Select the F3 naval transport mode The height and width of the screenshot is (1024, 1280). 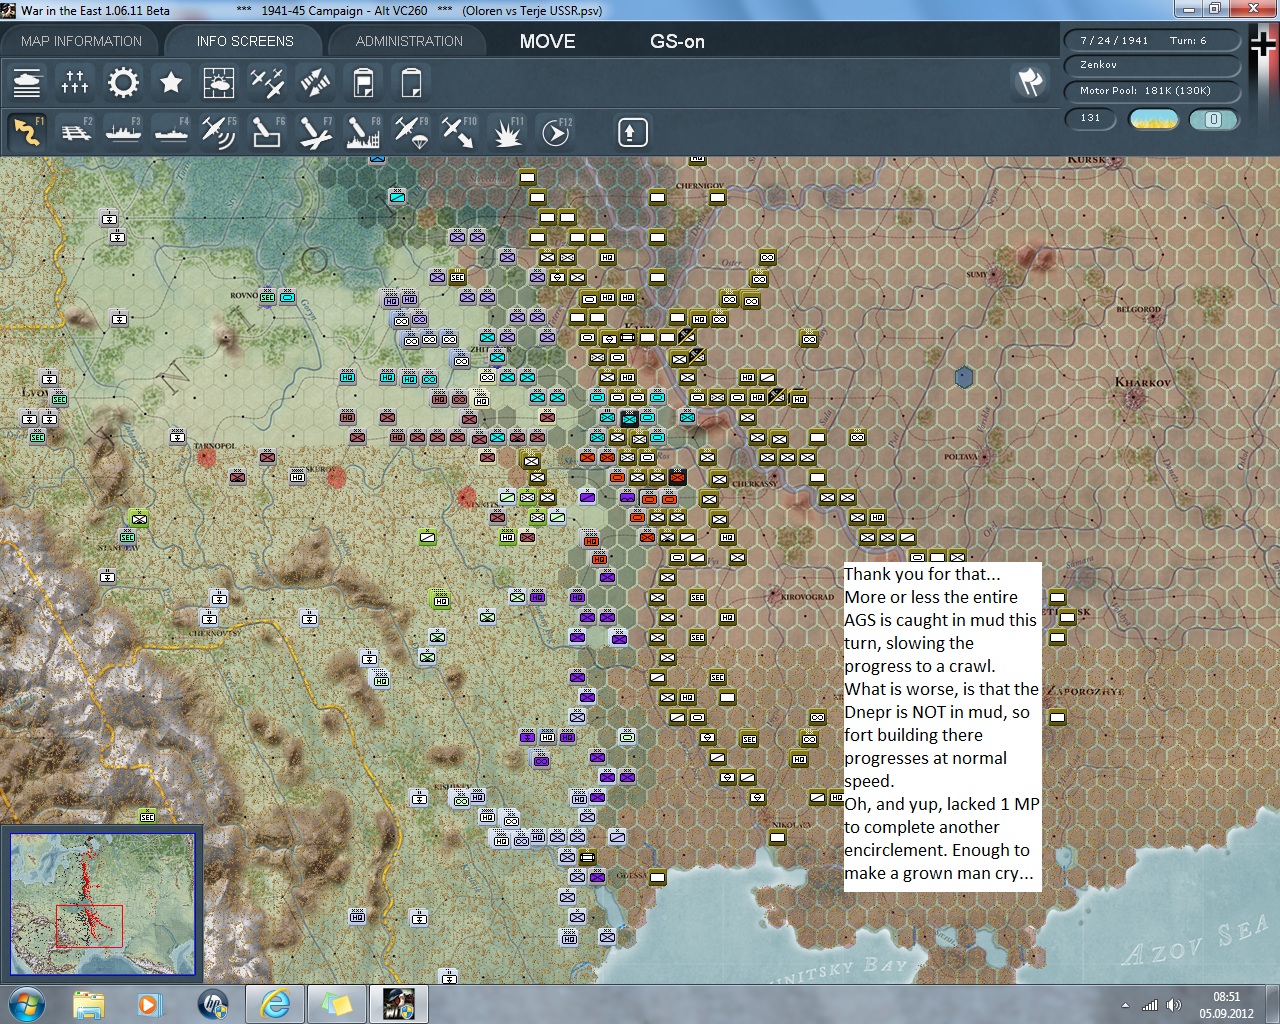(123, 132)
